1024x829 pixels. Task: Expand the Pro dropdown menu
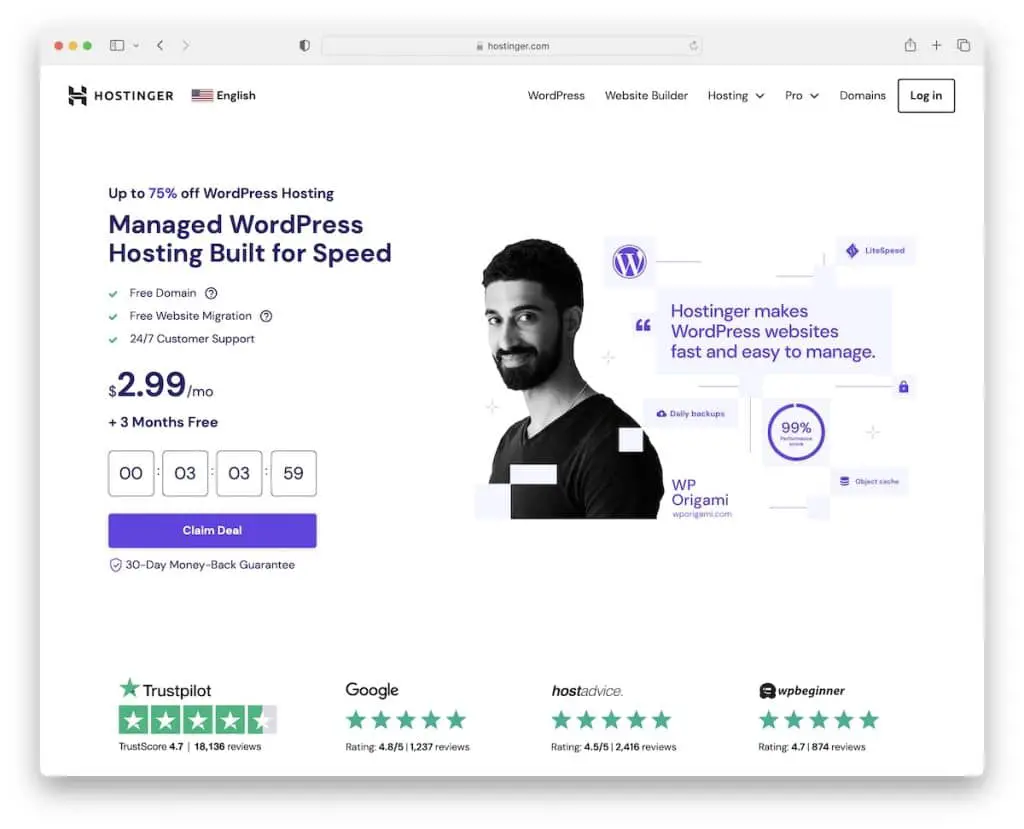click(x=801, y=95)
